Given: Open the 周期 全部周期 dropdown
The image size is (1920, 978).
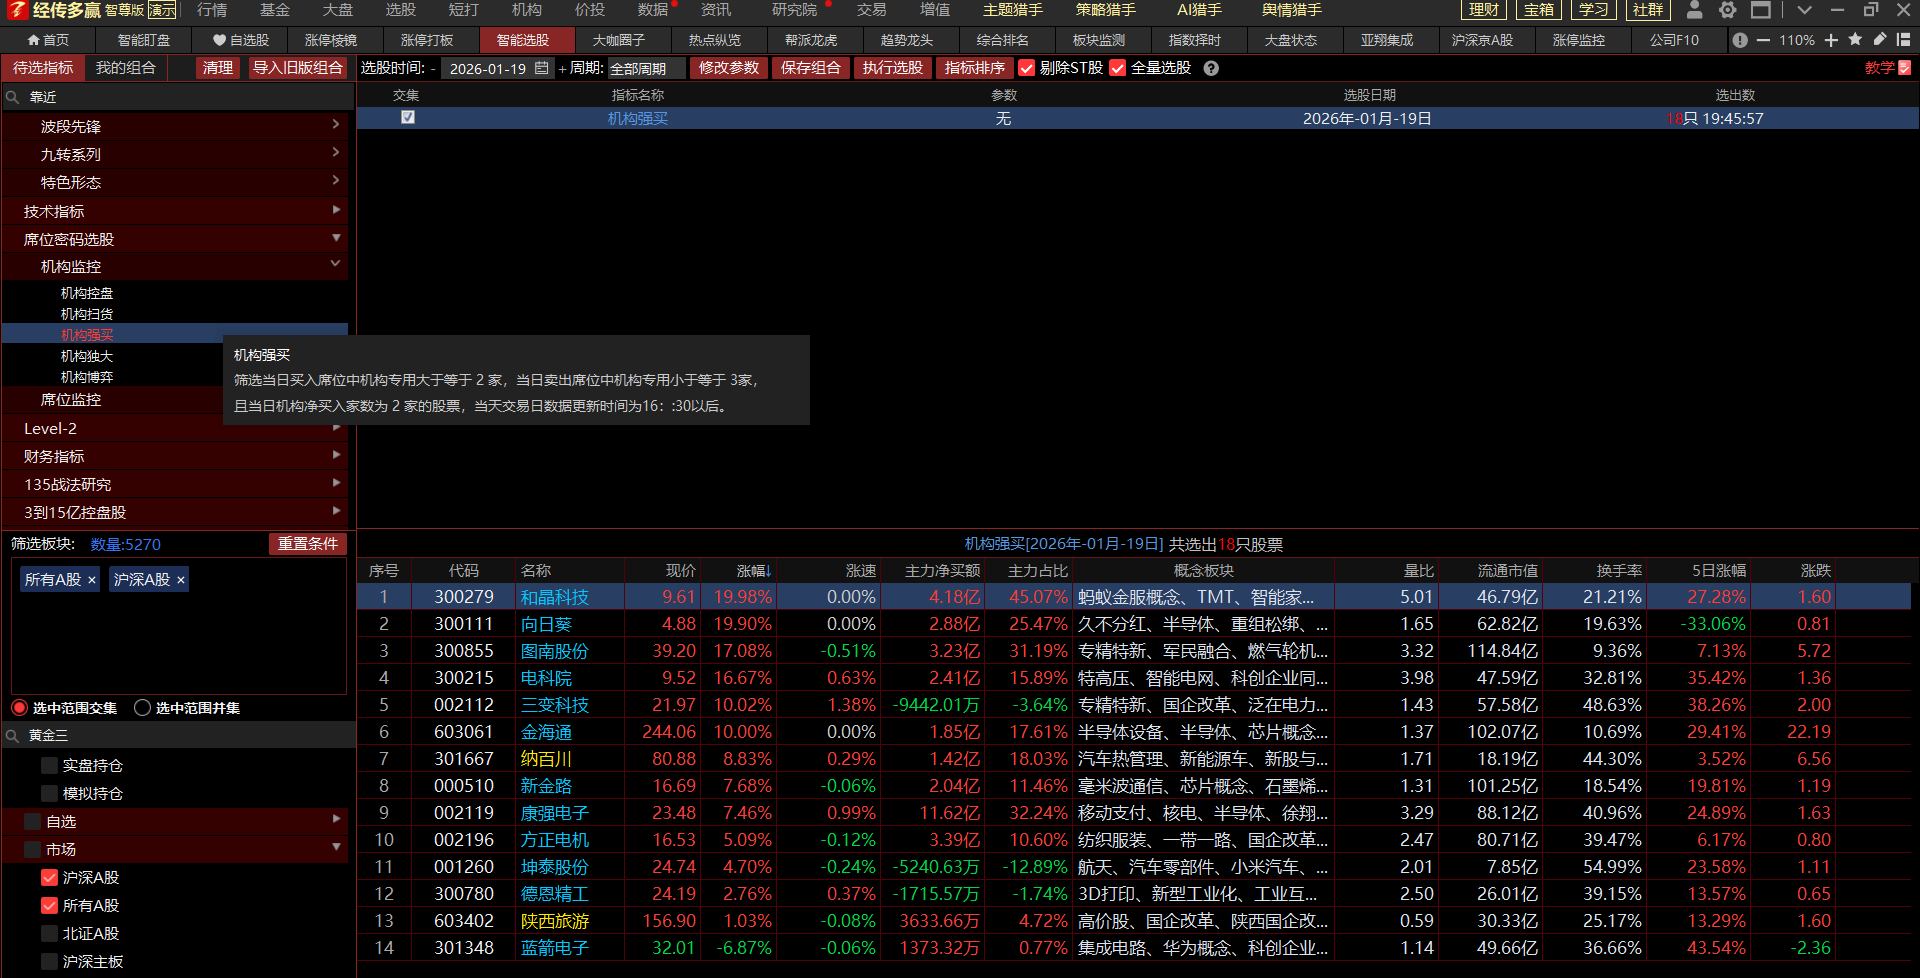Looking at the screenshot, I should point(646,68).
